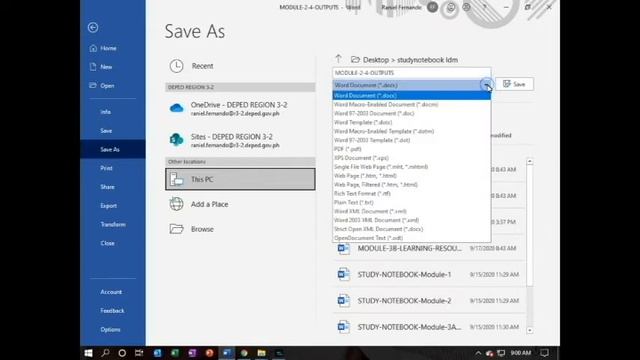Image resolution: width=640 pixels, height=360 pixels.
Task: Open the Transform section
Action: [113, 224]
